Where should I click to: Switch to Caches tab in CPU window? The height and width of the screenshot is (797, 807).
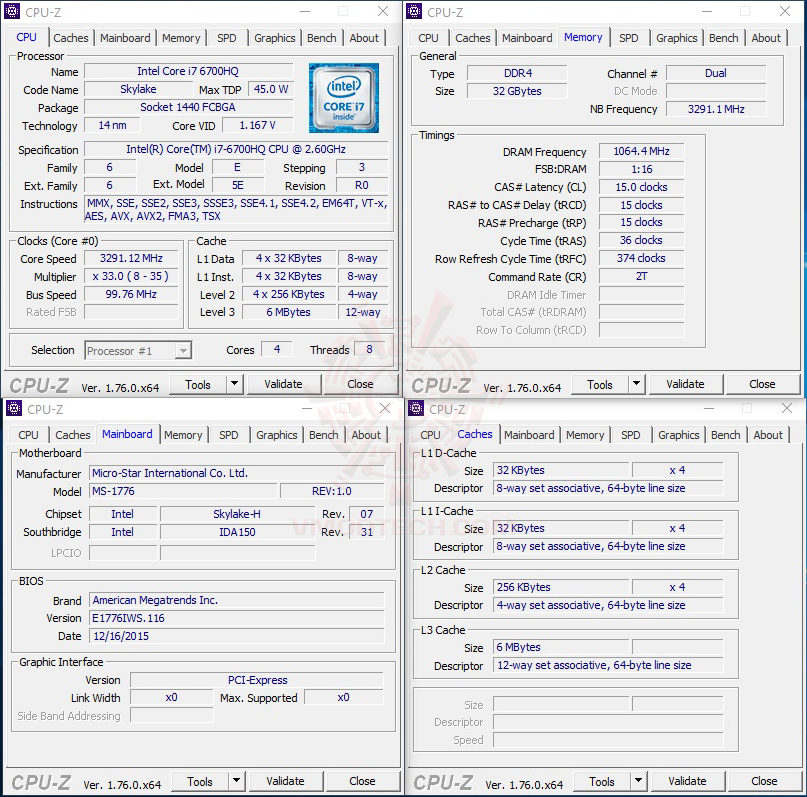pyautogui.click(x=71, y=38)
